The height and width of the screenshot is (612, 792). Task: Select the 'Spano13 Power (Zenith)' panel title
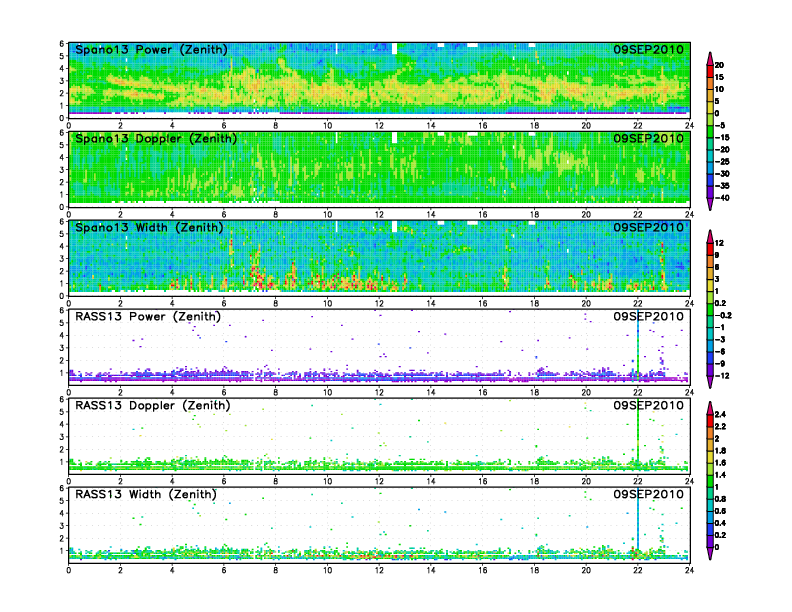[150, 50]
